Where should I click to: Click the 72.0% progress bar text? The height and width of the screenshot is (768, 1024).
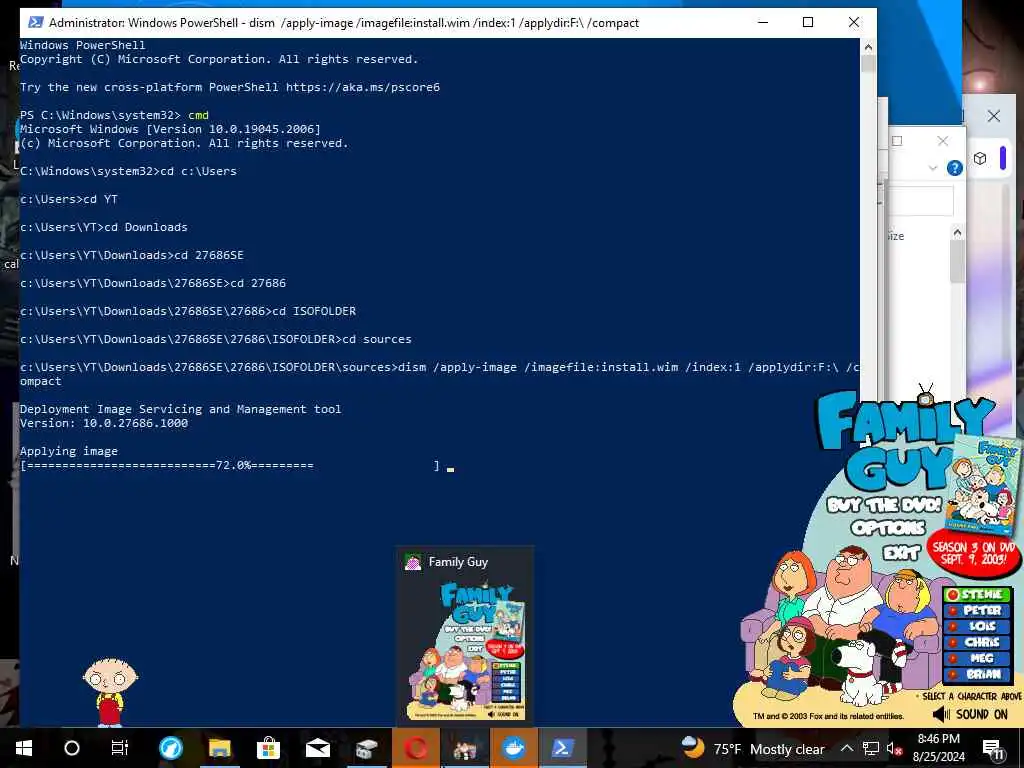(x=233, y=465)
